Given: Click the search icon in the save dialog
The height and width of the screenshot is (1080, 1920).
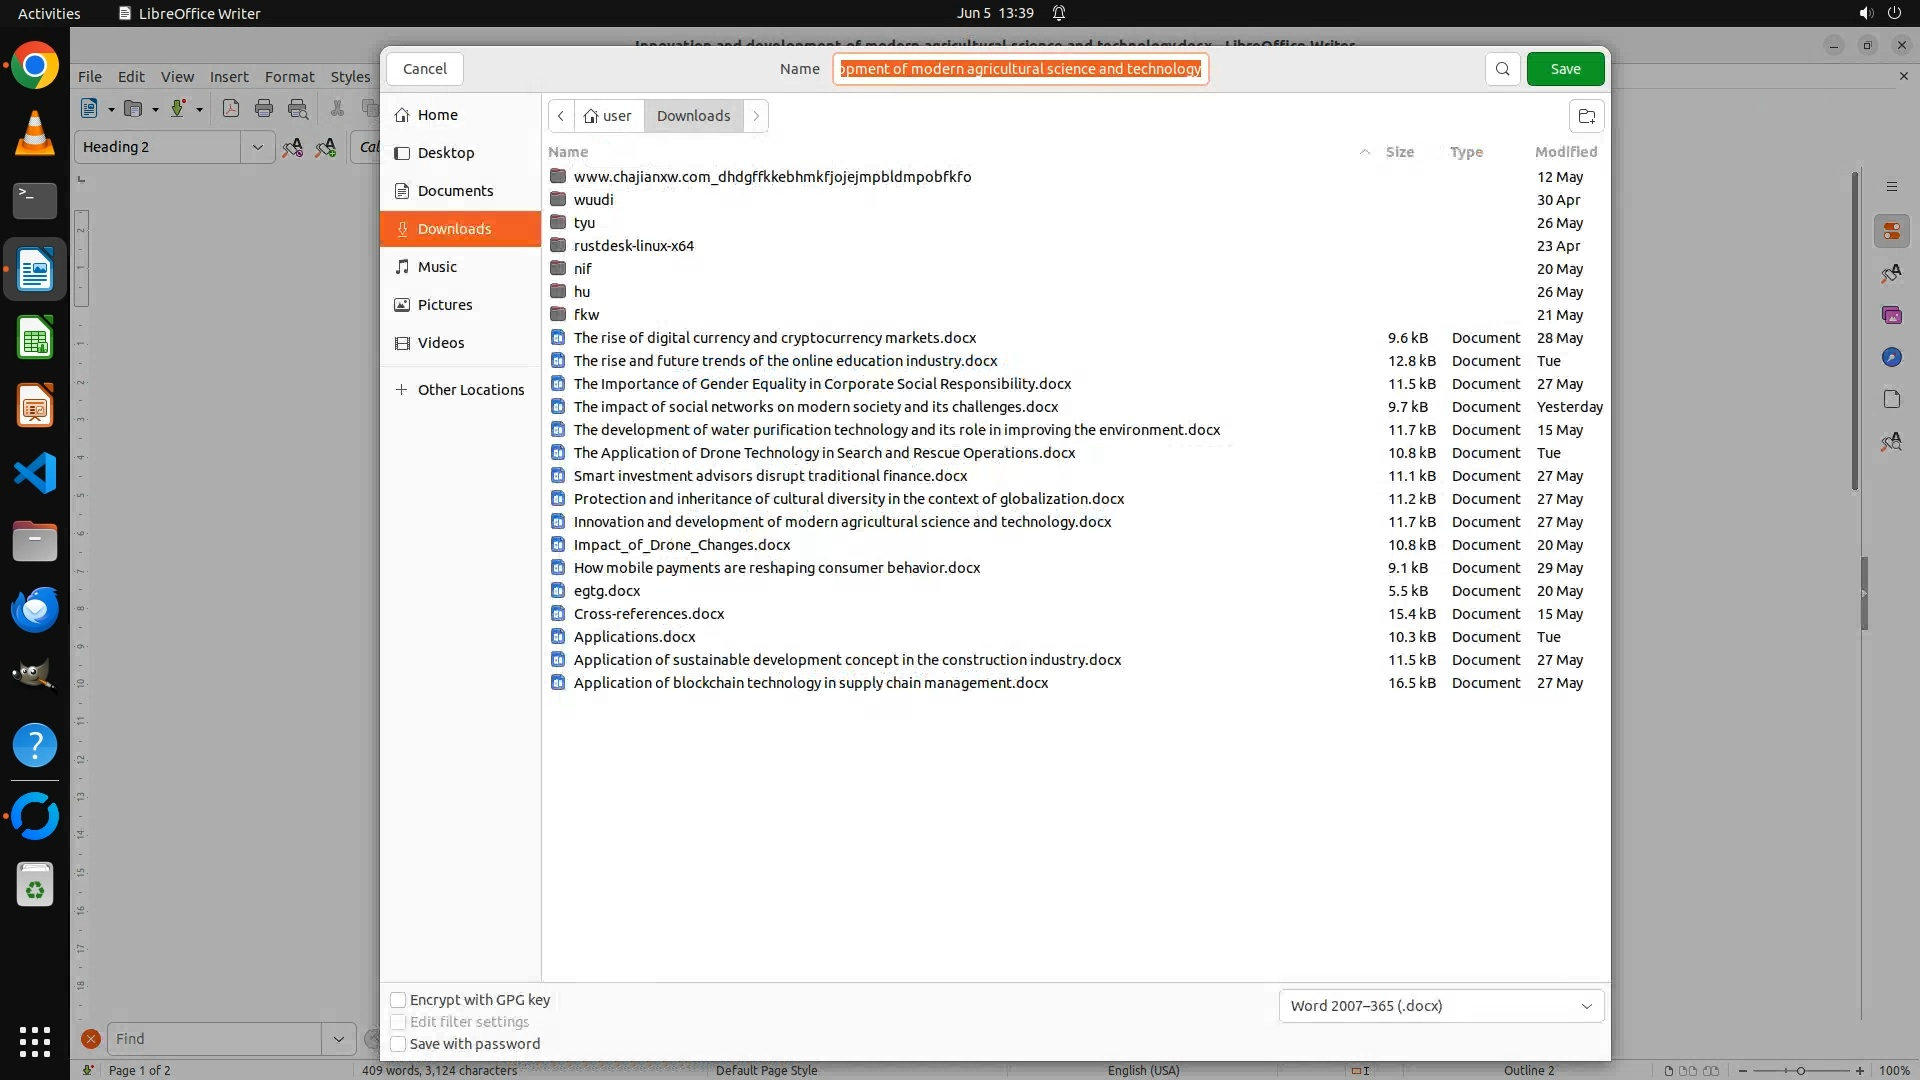Looking at the screenshot, I should 1502,69.
